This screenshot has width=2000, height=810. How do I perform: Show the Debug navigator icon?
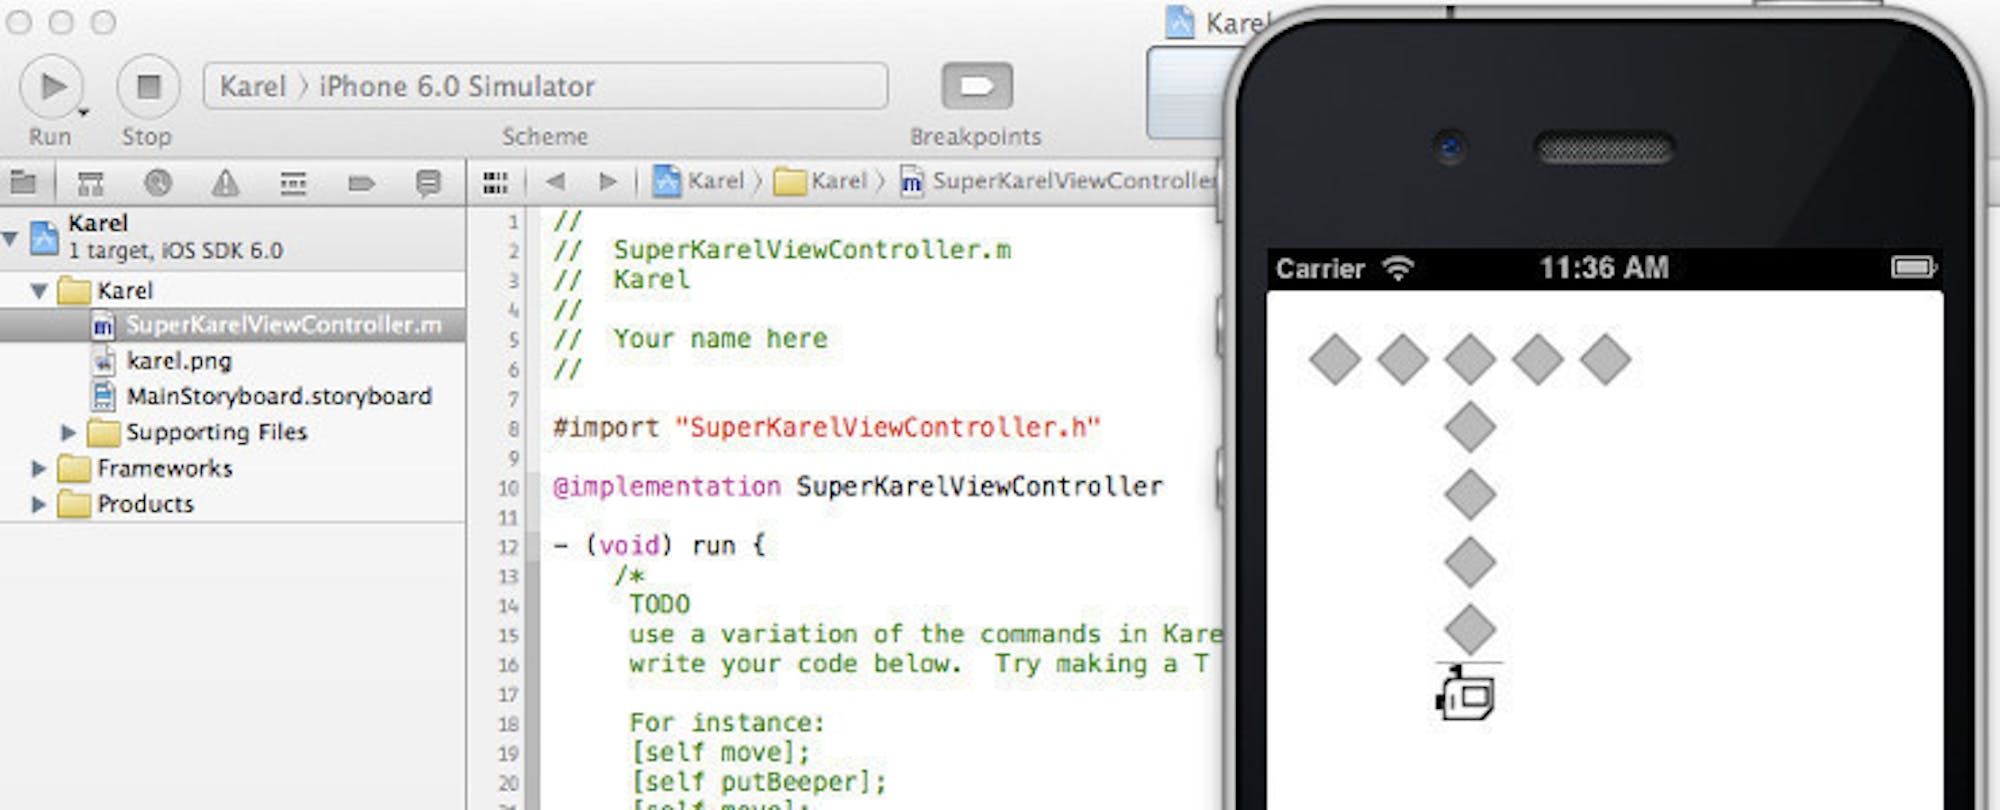pos(293,183)
